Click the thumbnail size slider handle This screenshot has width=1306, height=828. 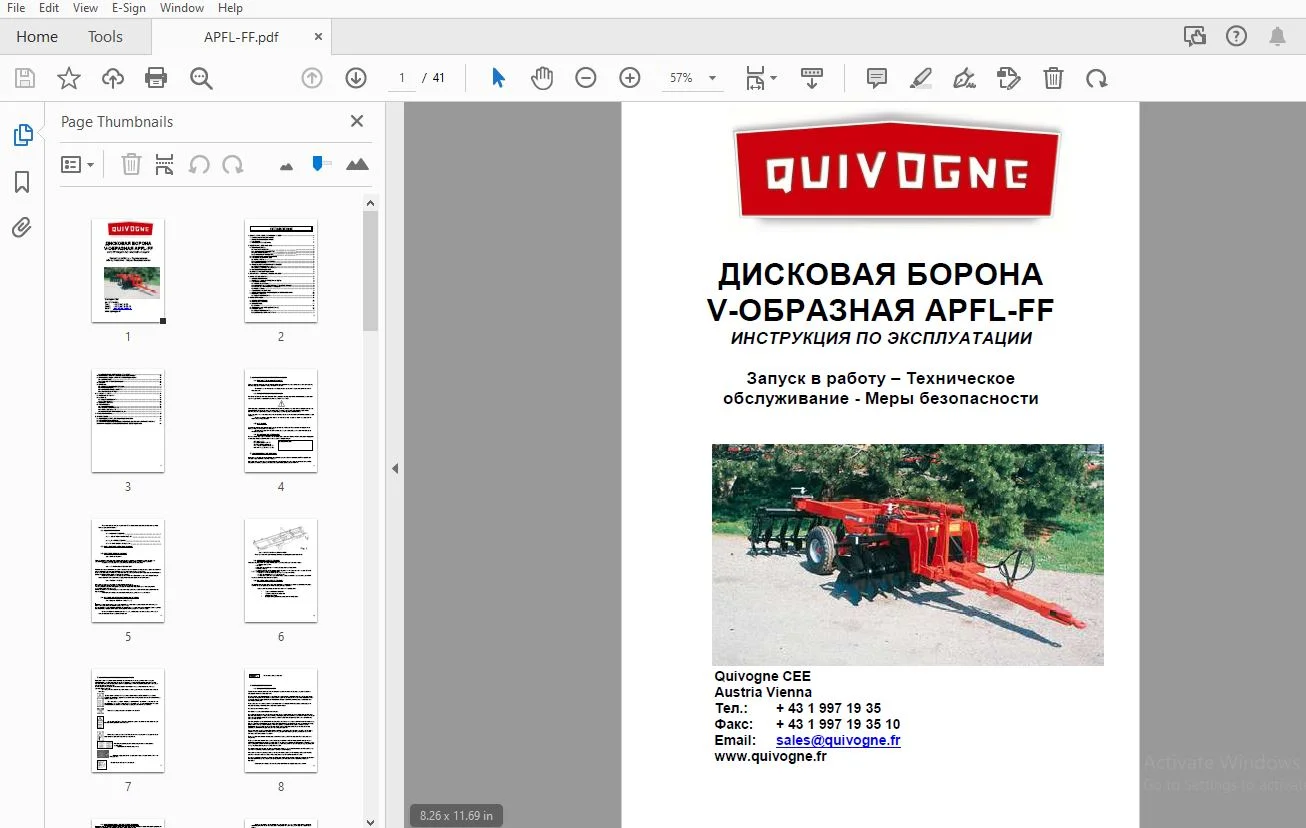pyautogui.click(x=319, y=163)
